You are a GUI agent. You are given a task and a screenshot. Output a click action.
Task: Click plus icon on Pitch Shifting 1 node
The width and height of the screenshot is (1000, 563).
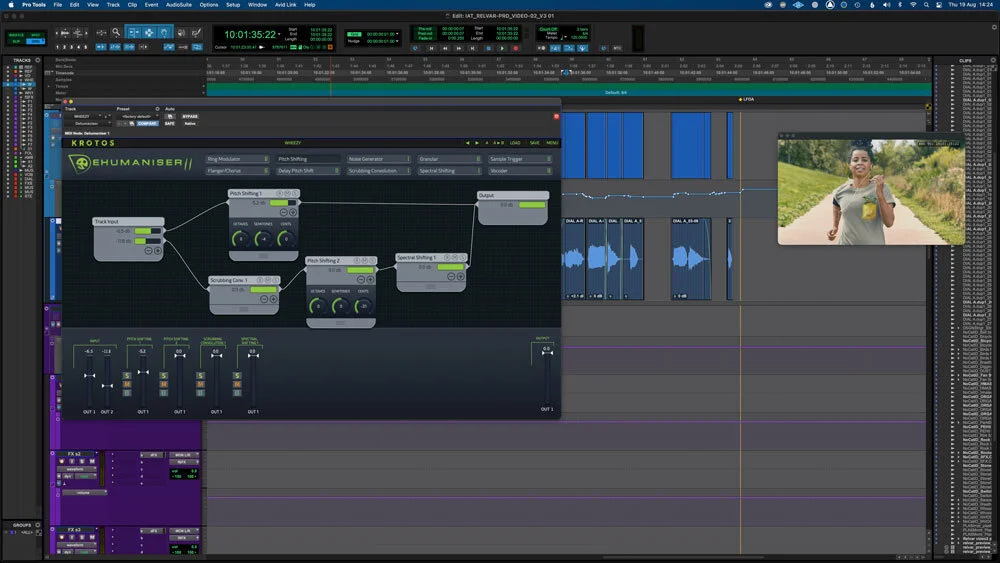293,212
